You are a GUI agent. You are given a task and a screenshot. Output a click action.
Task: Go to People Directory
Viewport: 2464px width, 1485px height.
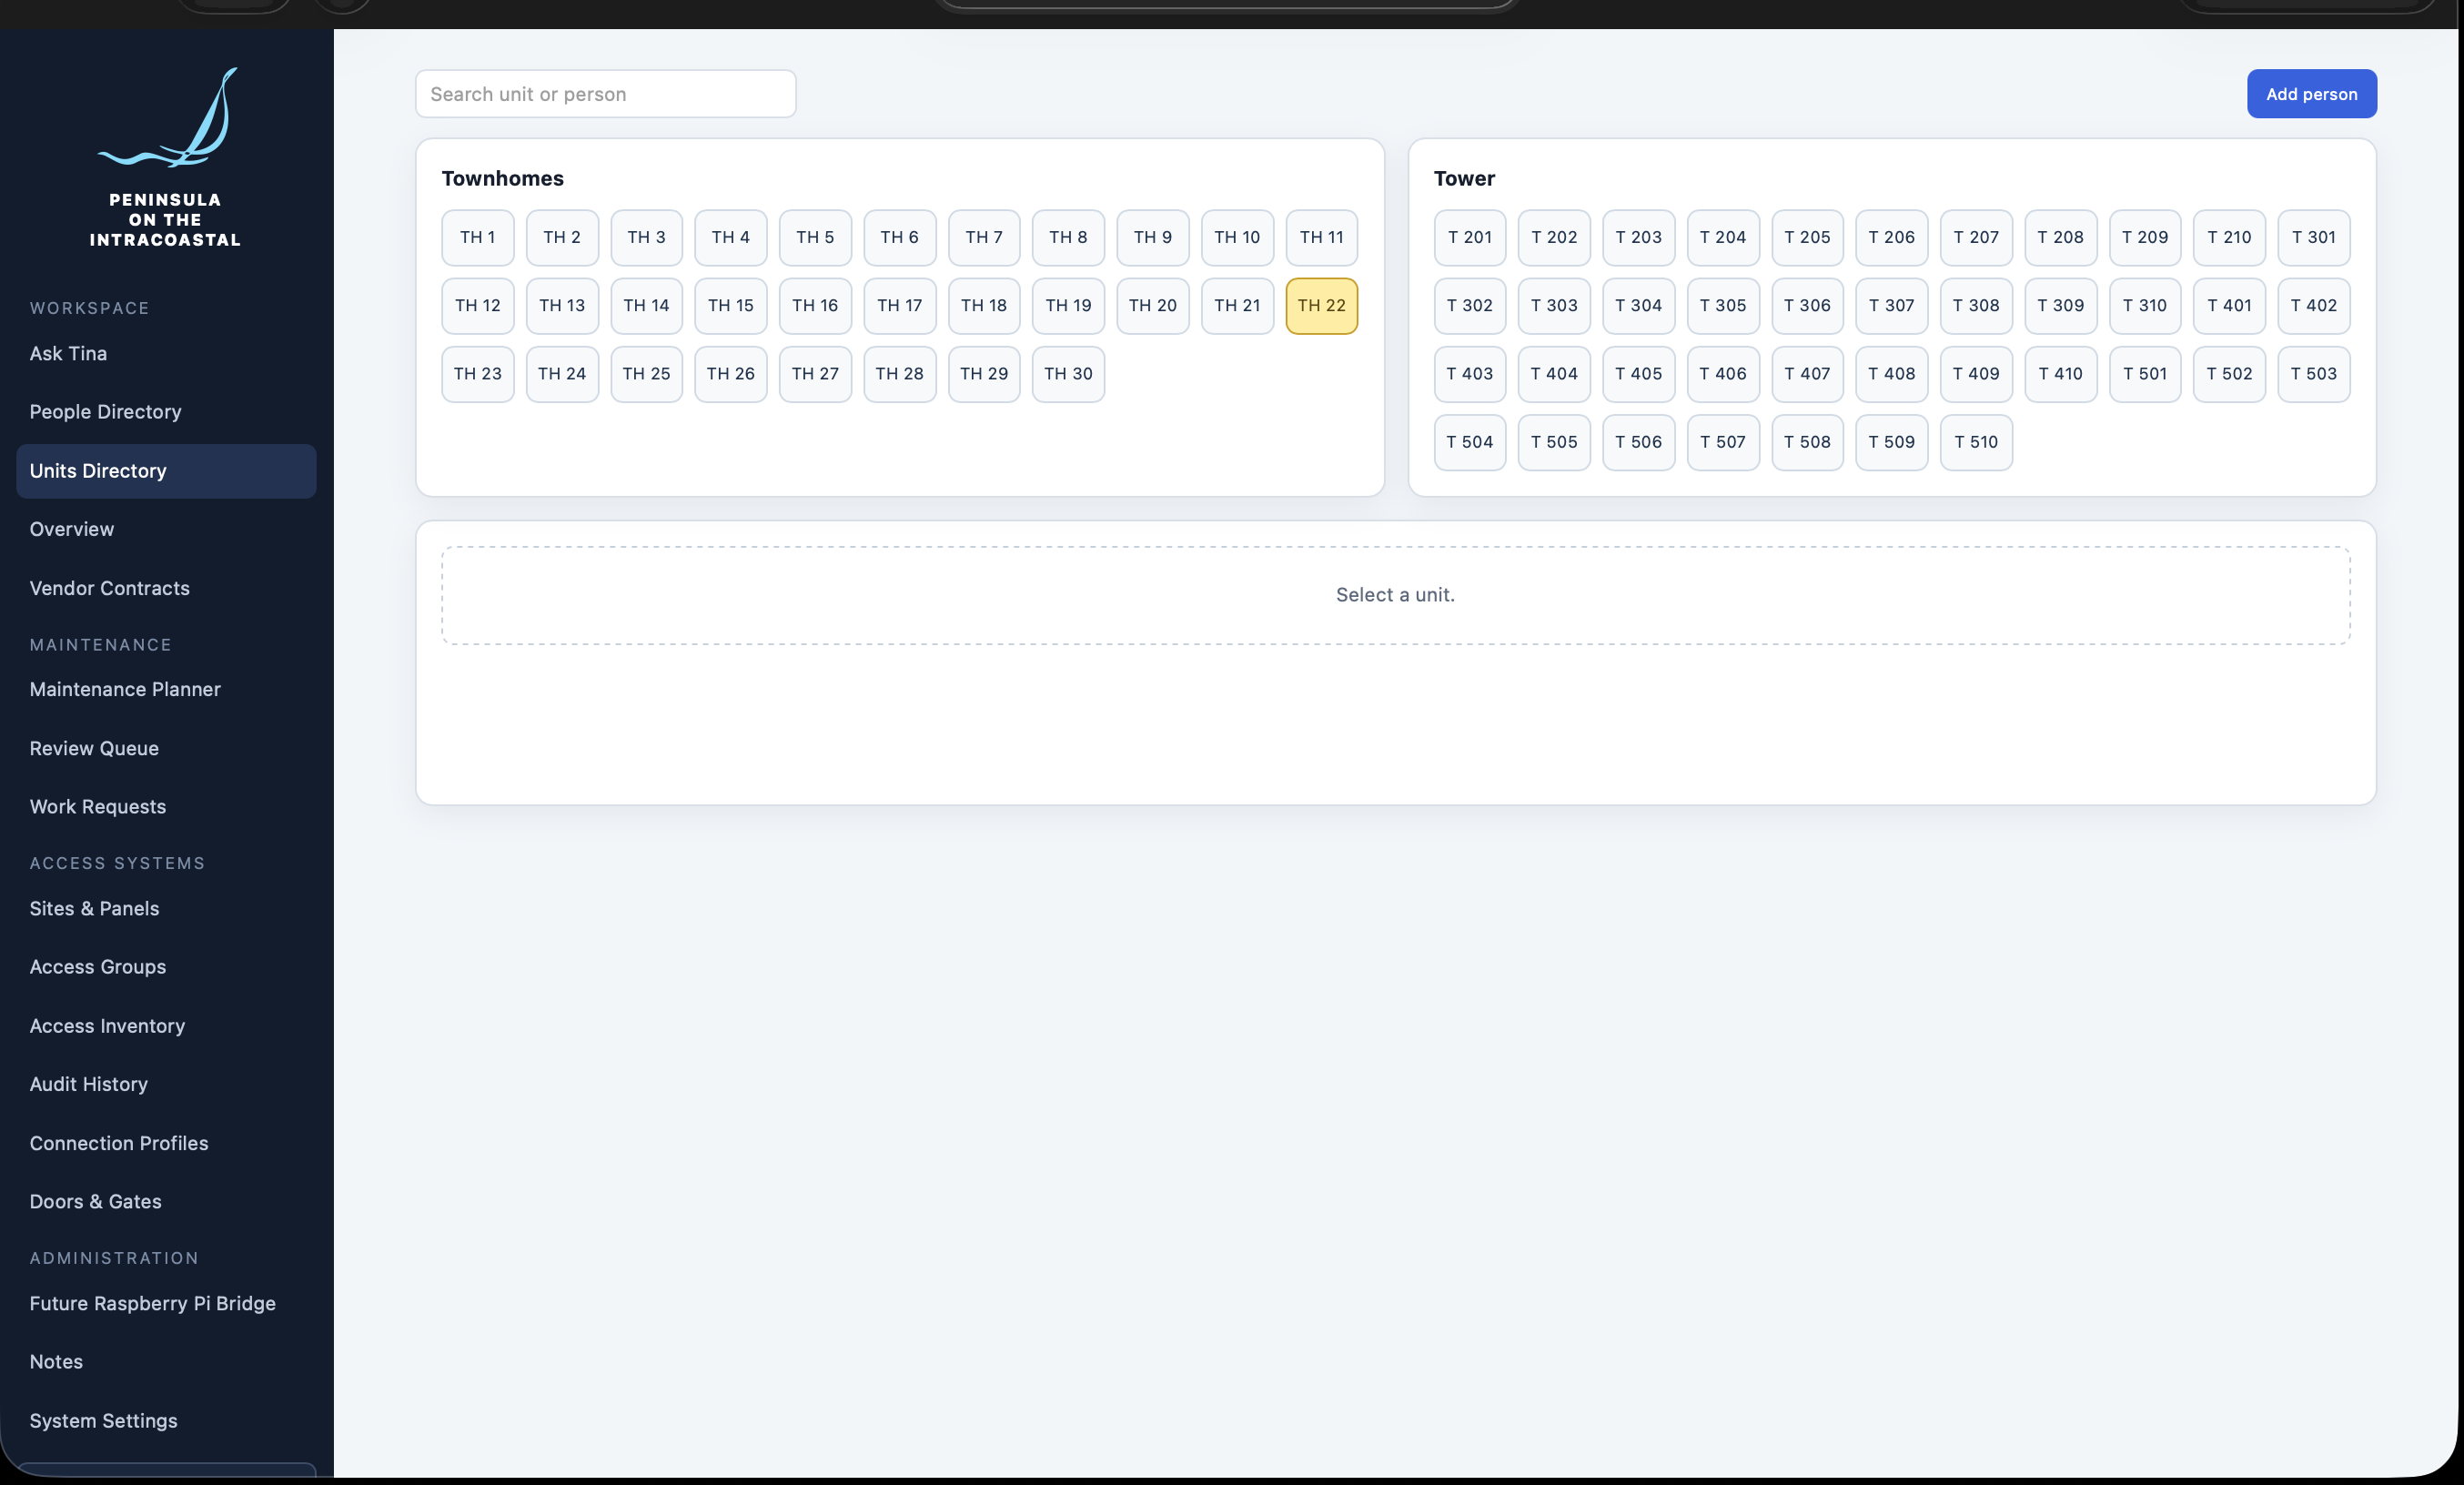click(x=166, y=411)
